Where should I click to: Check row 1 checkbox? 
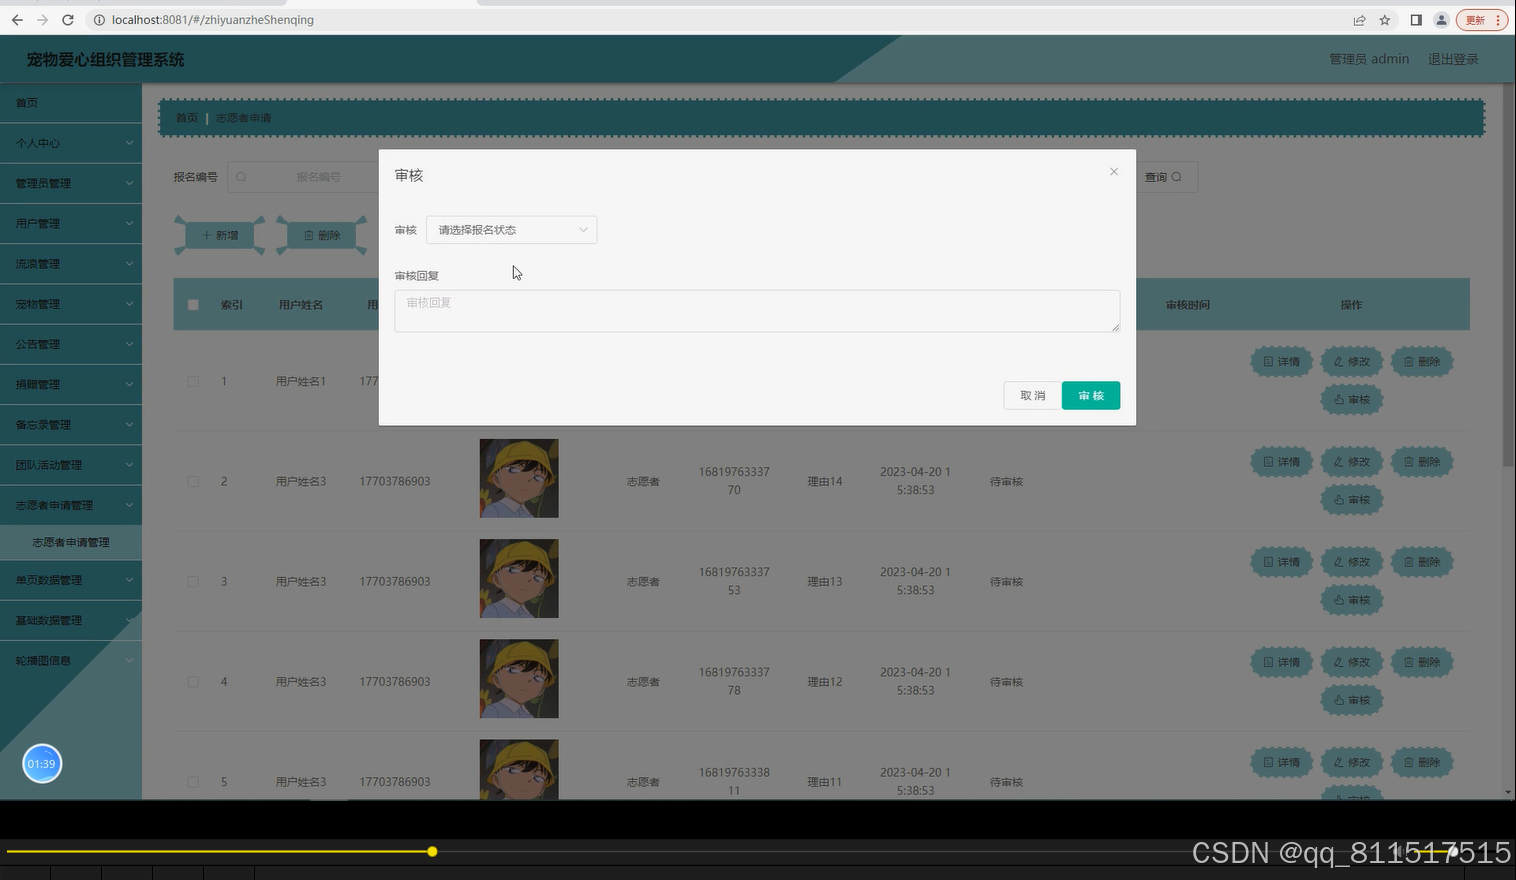[x=193, y=381]
